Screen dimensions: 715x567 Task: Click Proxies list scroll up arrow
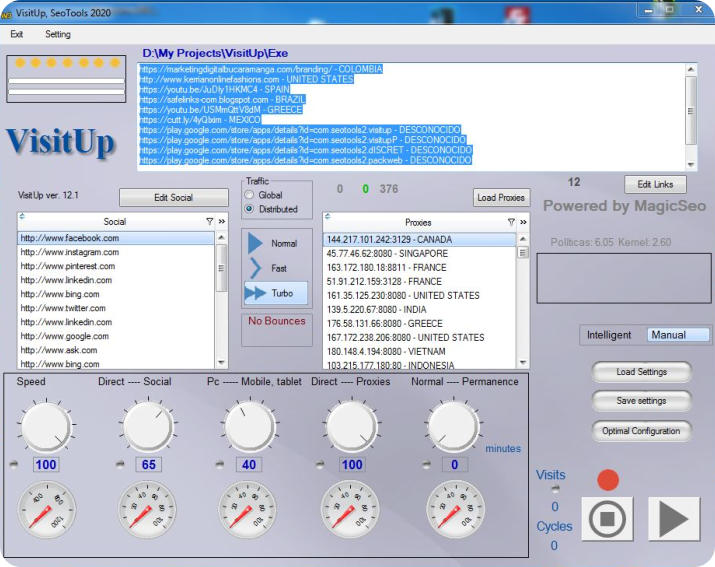click(523, 239)
